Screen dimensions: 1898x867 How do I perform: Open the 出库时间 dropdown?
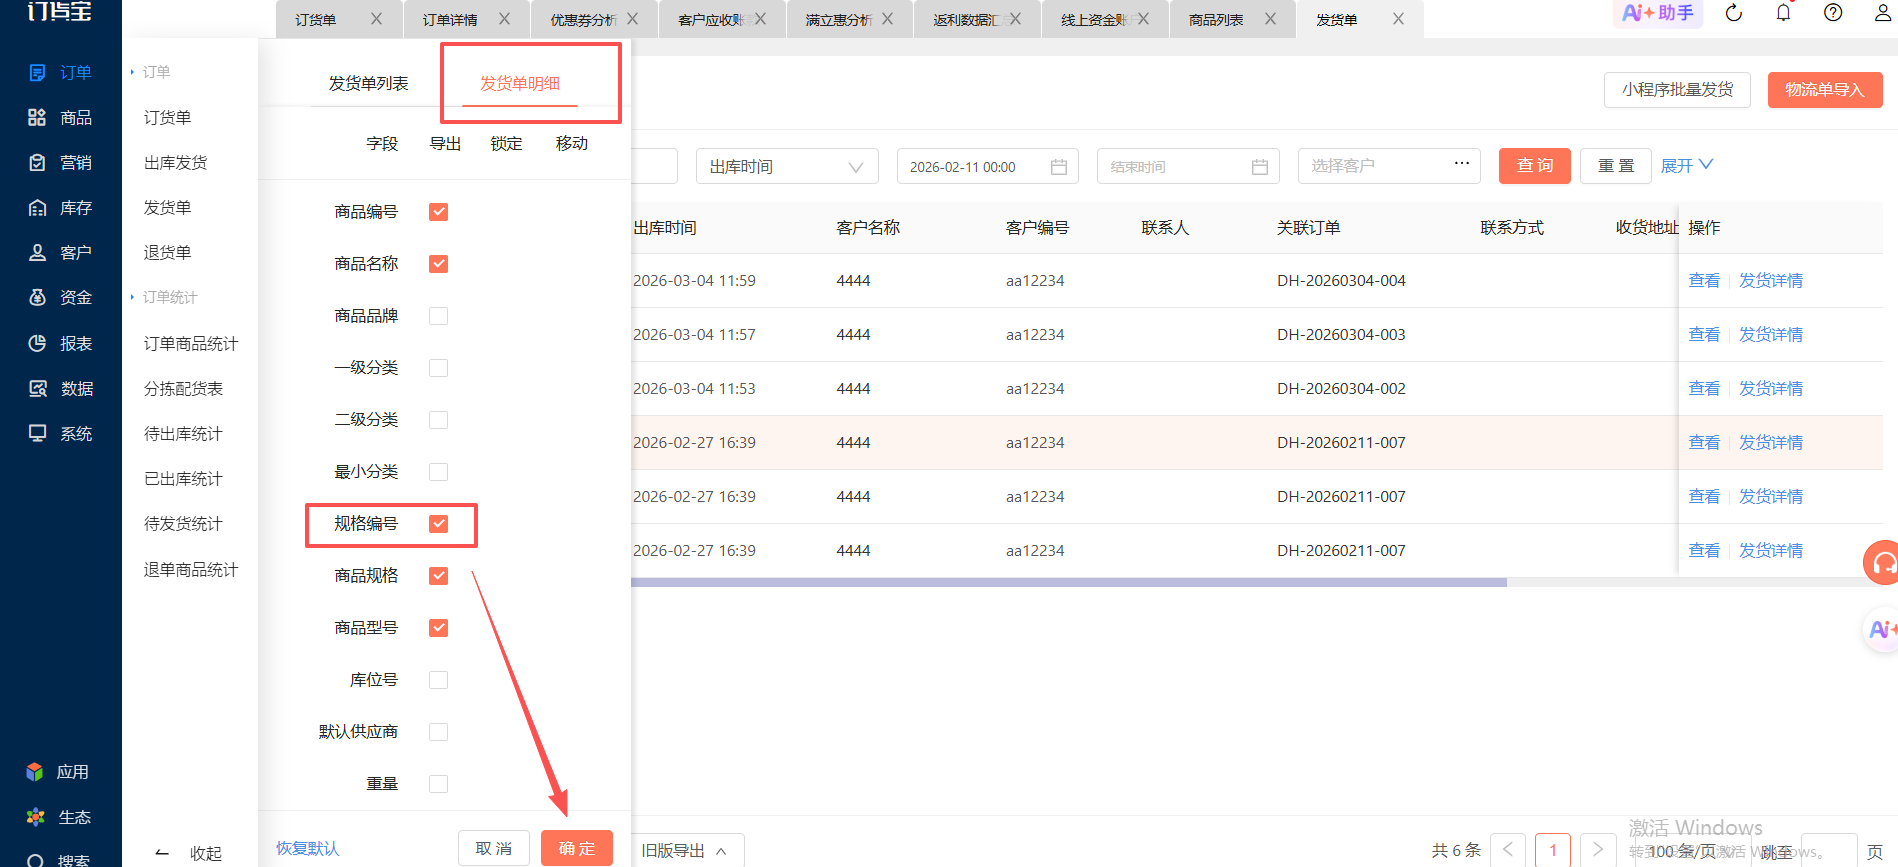pos(787,166)
